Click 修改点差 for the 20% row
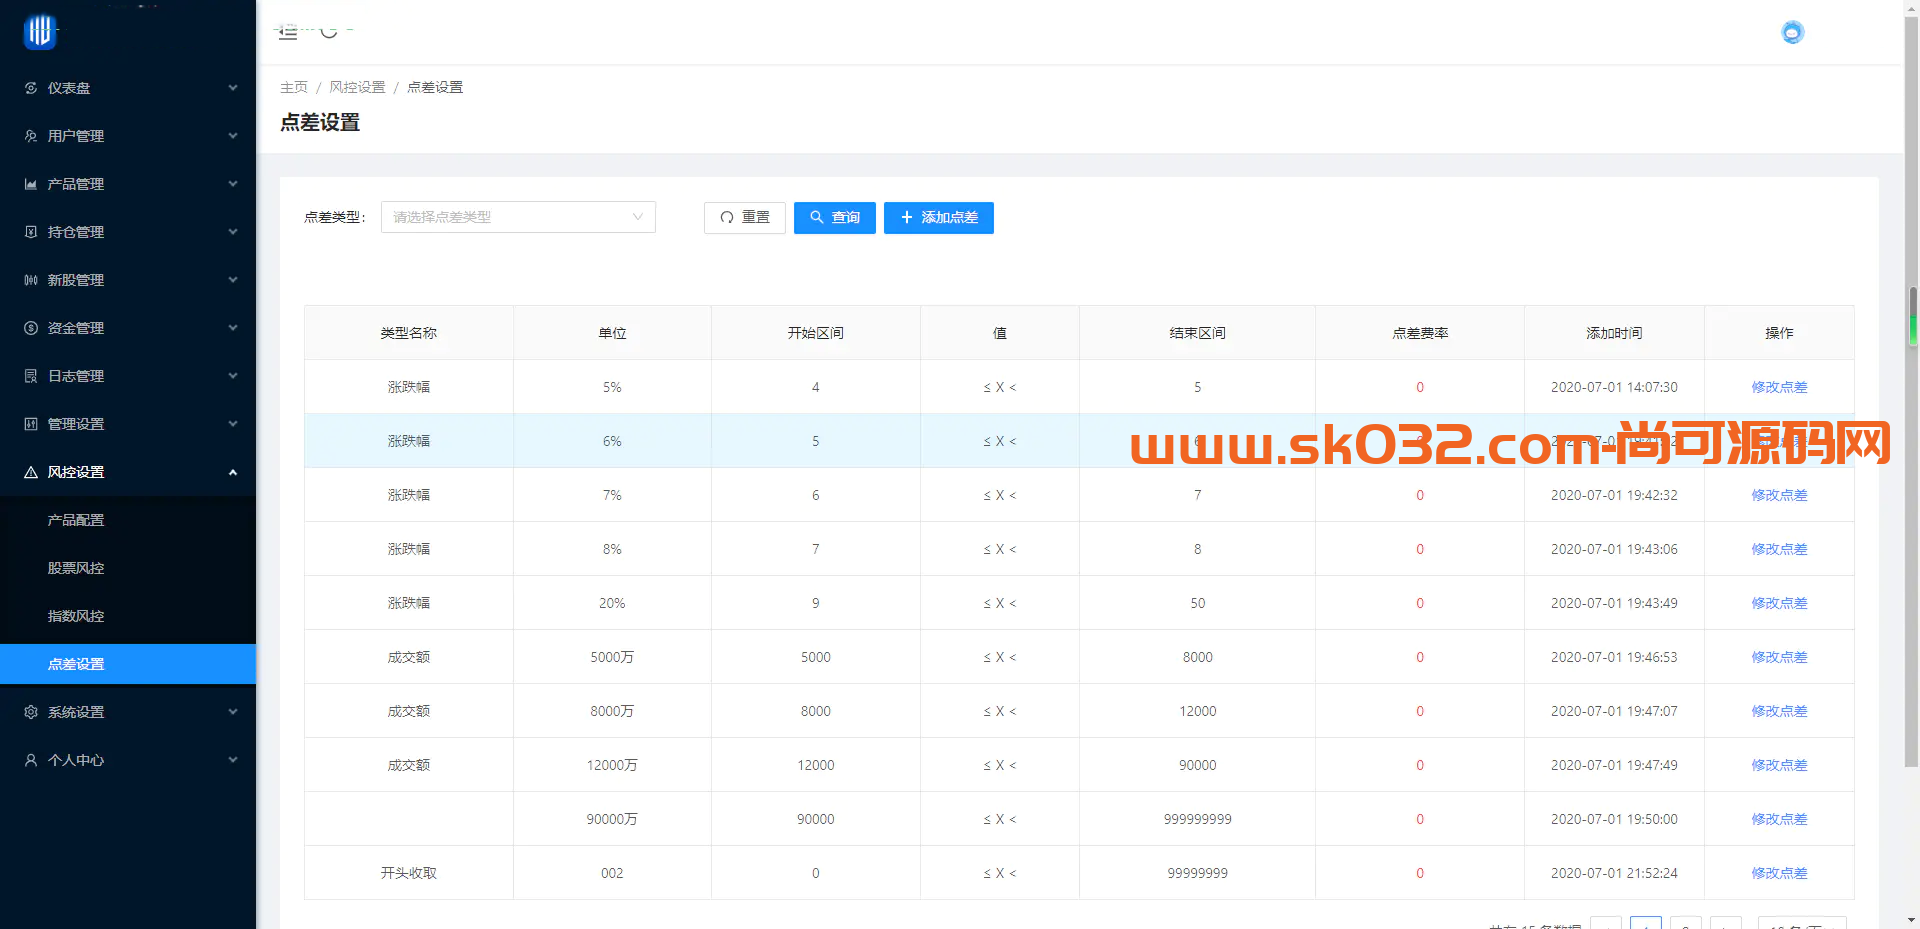 (x=1779, y=603)
